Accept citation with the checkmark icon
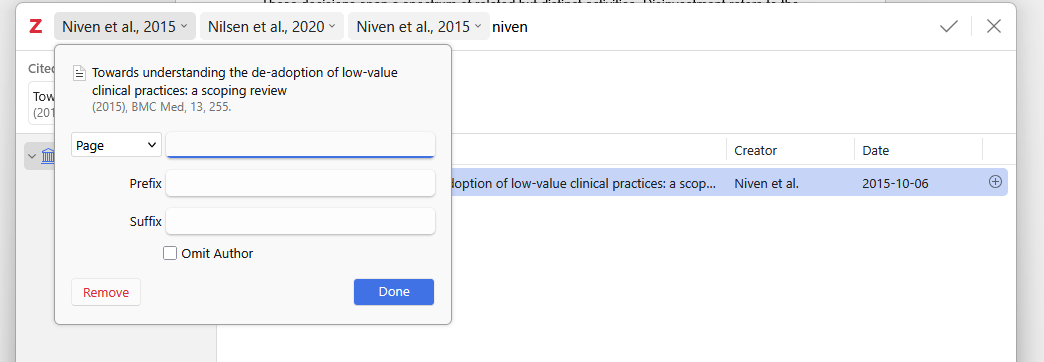1044x362 pixels. coord(949,27)
